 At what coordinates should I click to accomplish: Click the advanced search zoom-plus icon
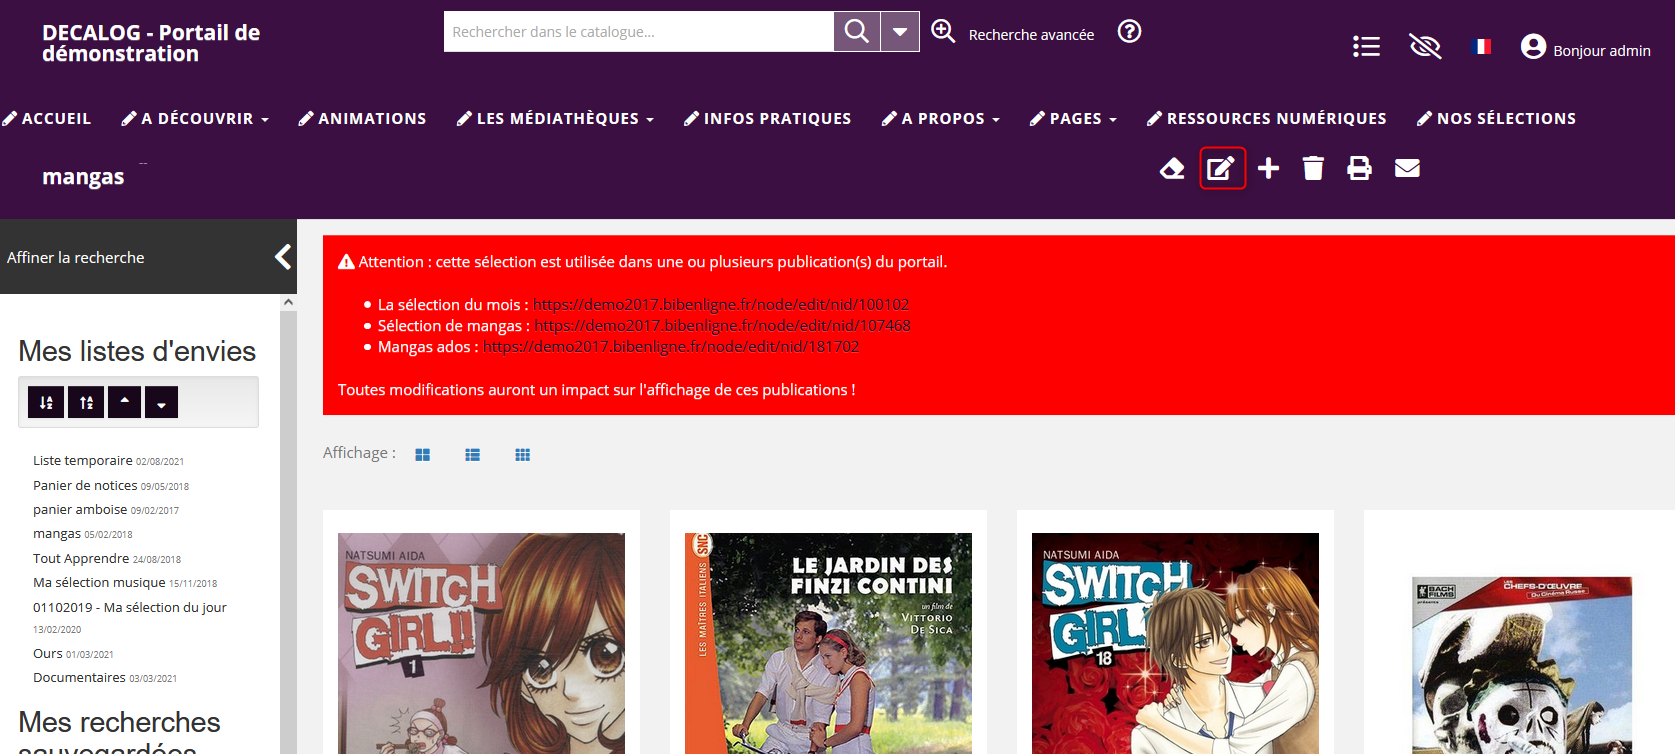(x=943, y=31)
